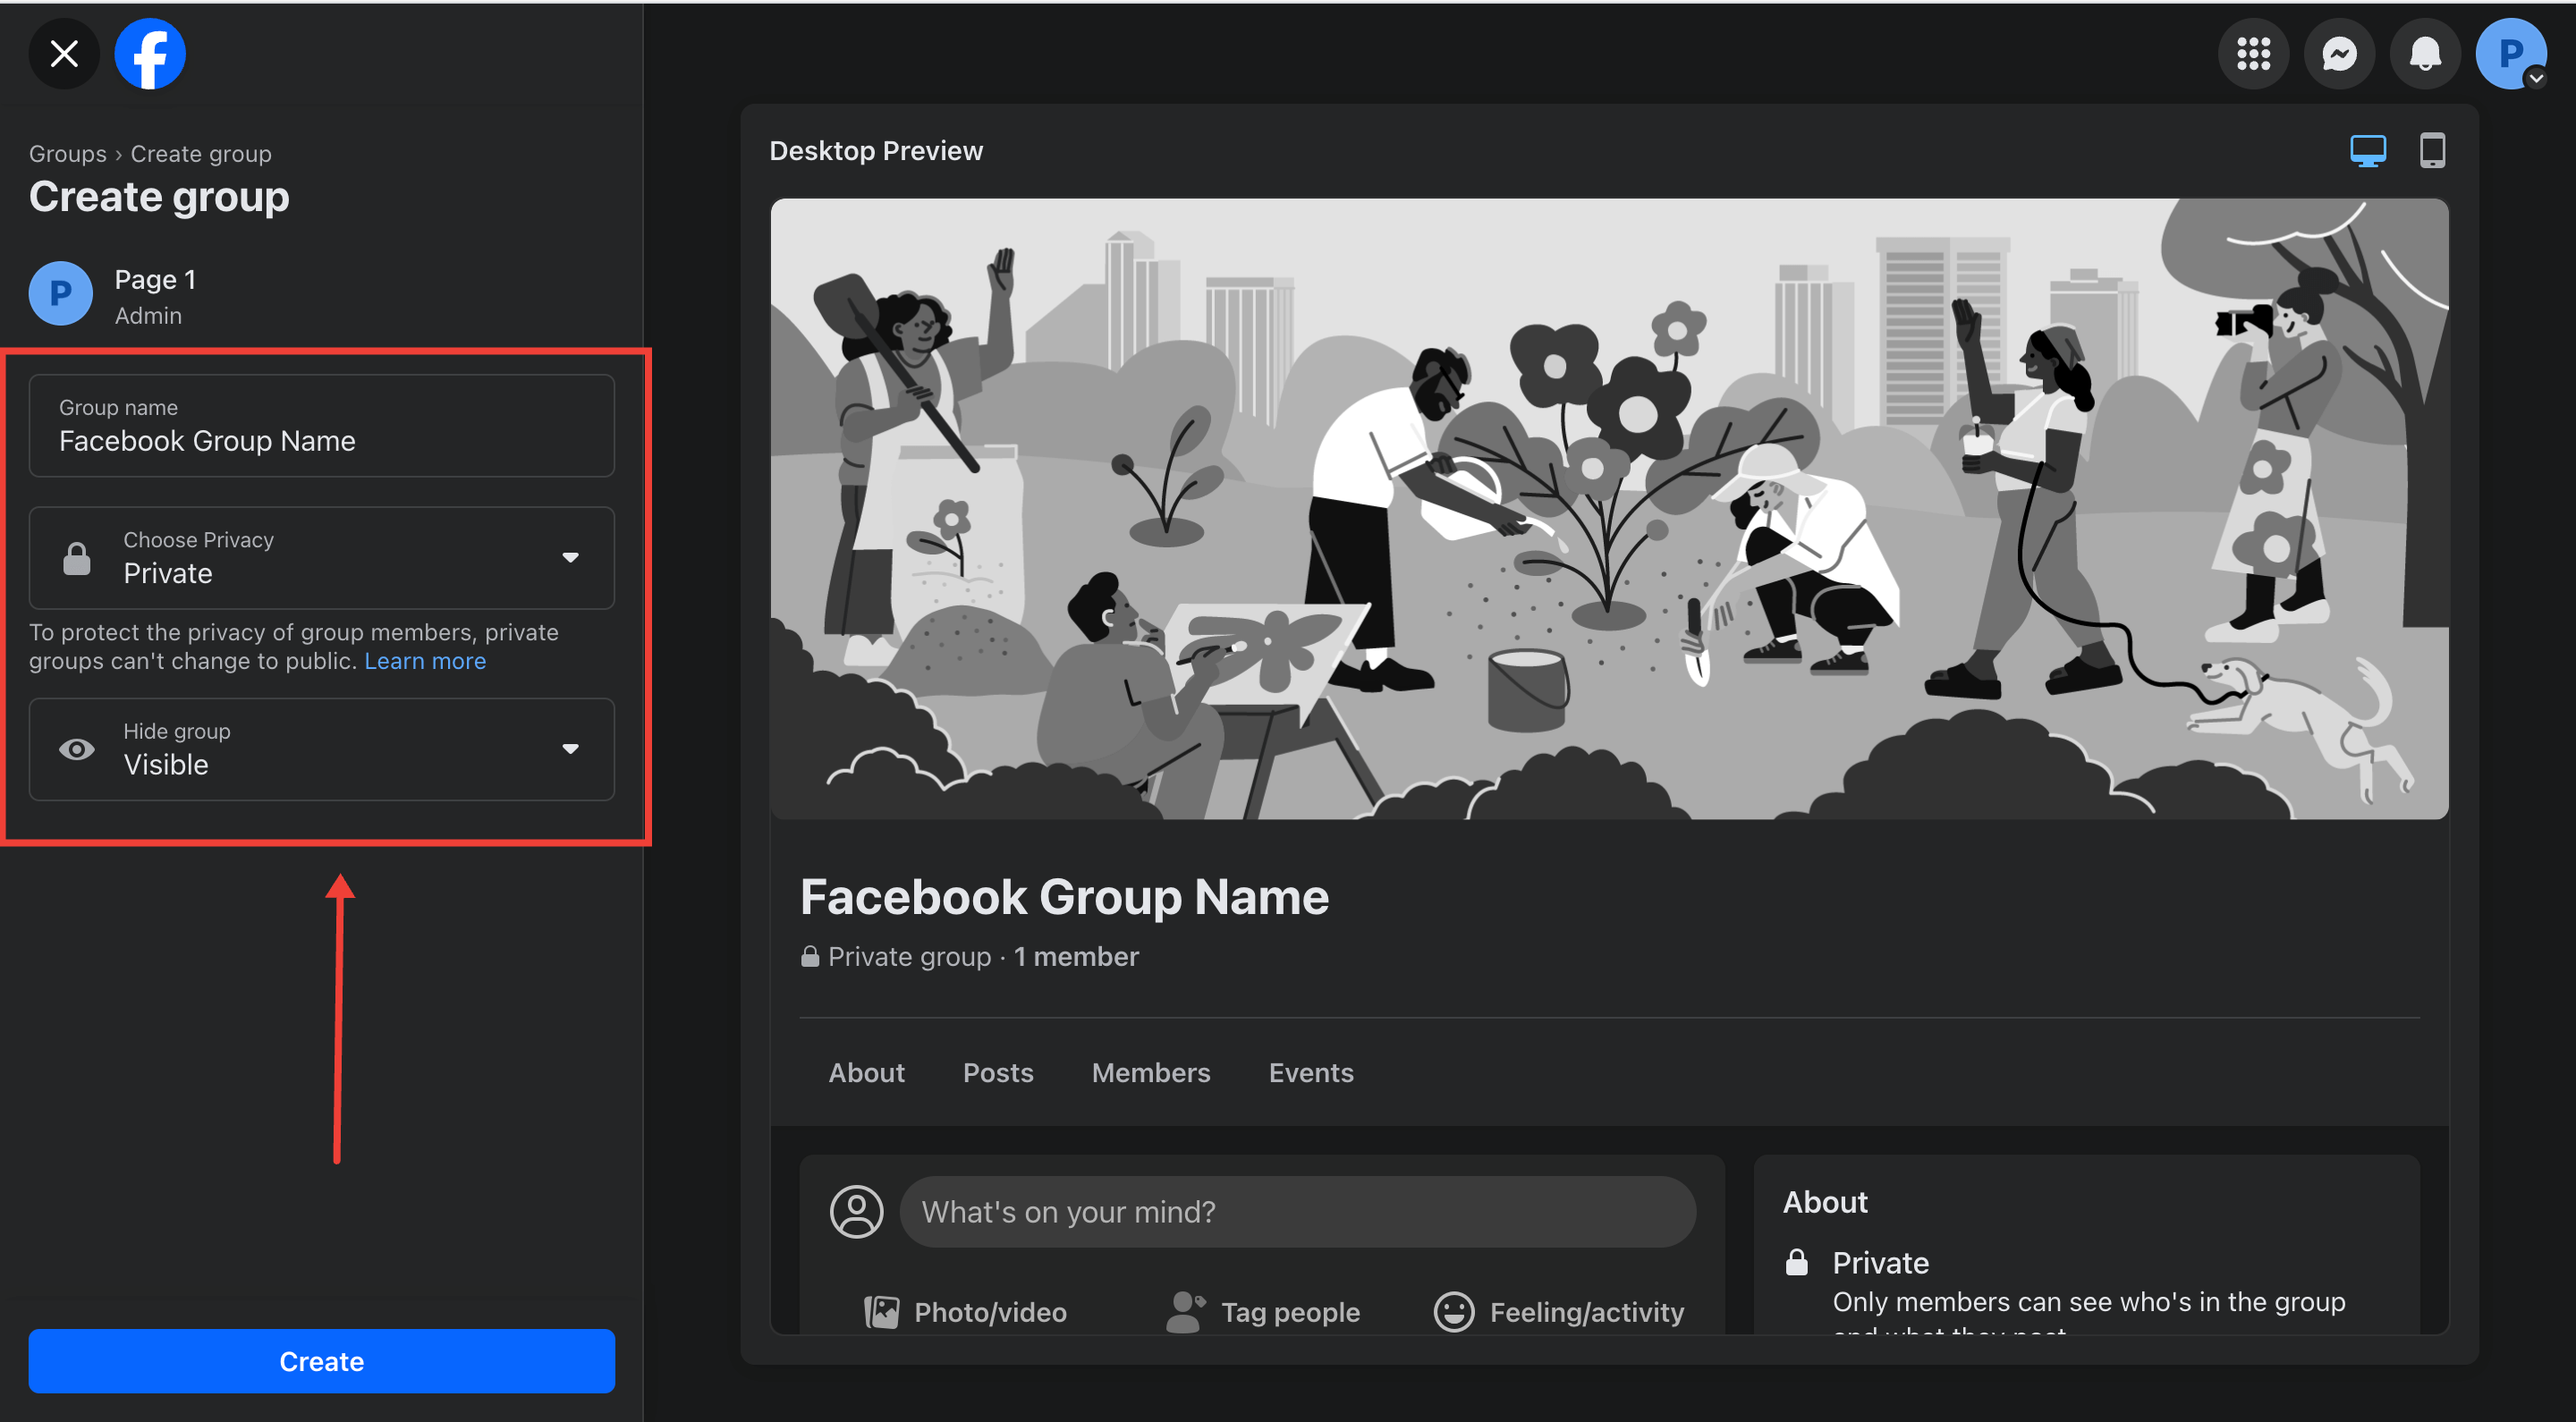Screen dimensions: 2576x1422
Task: Click the Facebook logo icon
Action: click(x=148, y=53)
